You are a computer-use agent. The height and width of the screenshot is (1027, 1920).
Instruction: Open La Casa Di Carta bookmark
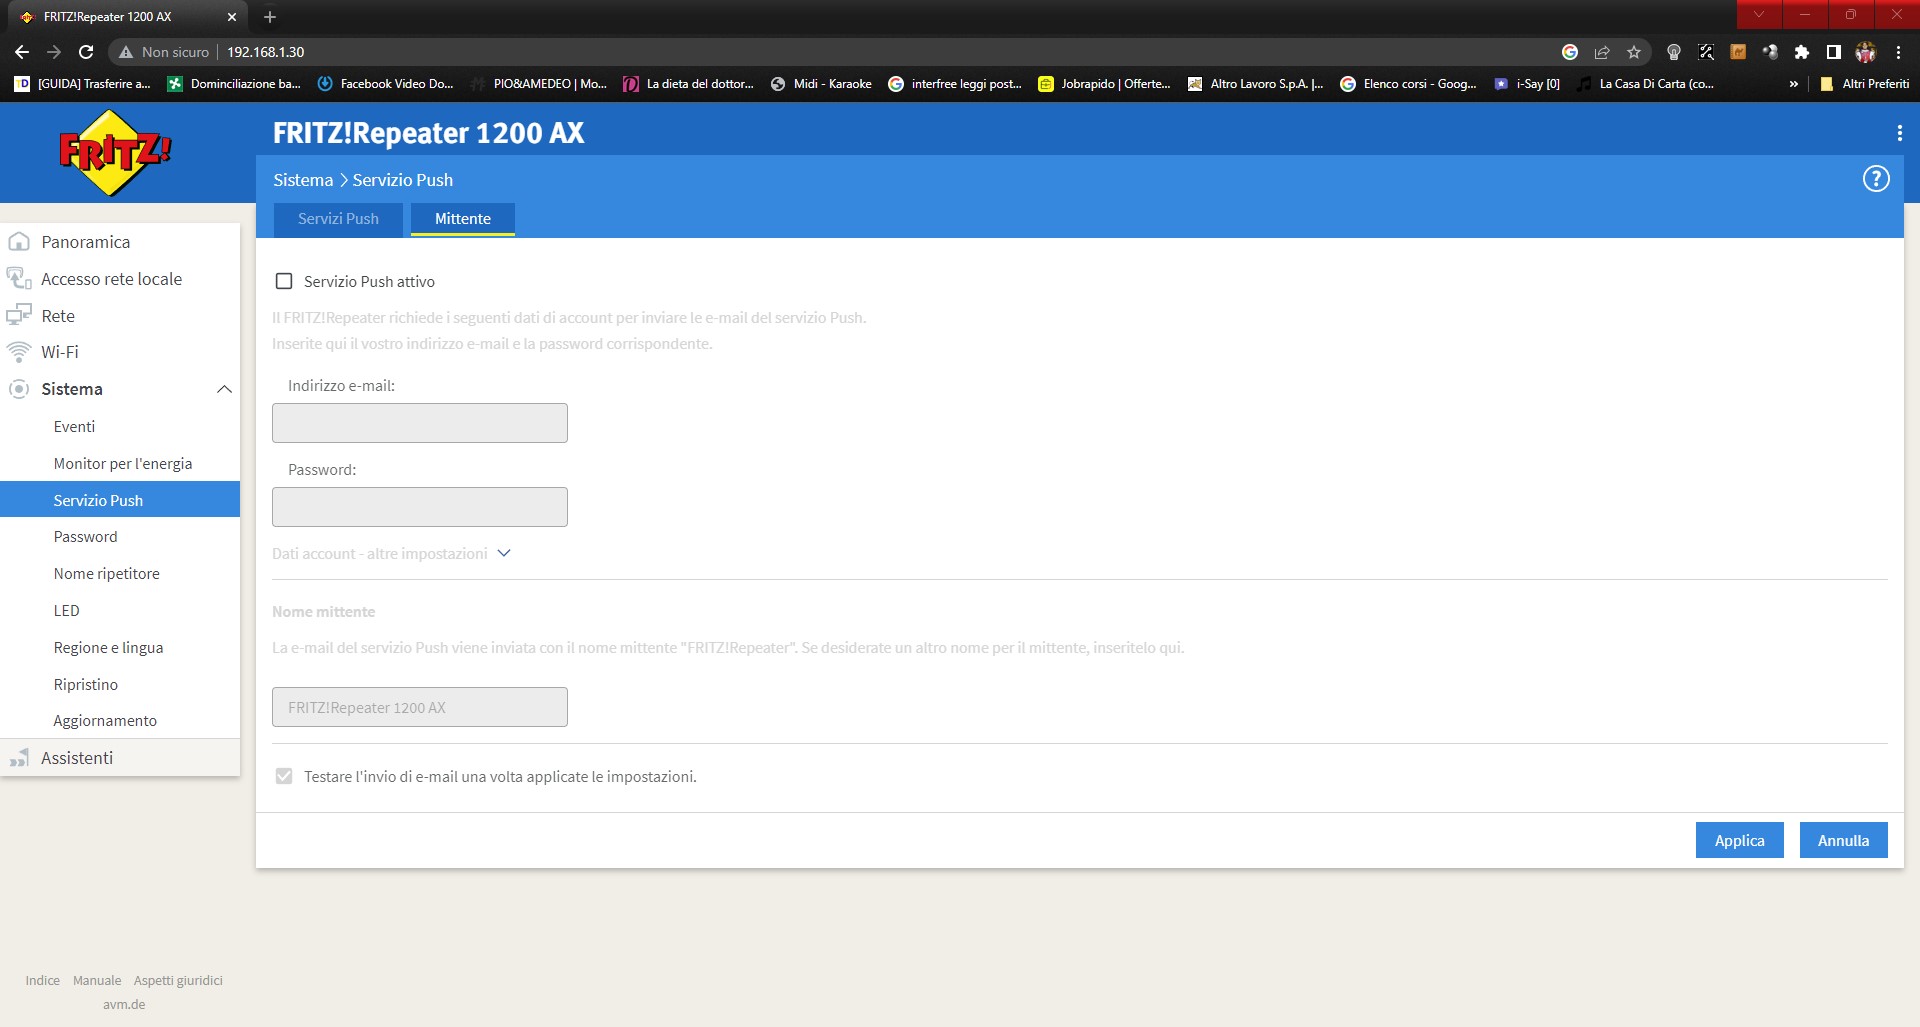(1646, 84)
